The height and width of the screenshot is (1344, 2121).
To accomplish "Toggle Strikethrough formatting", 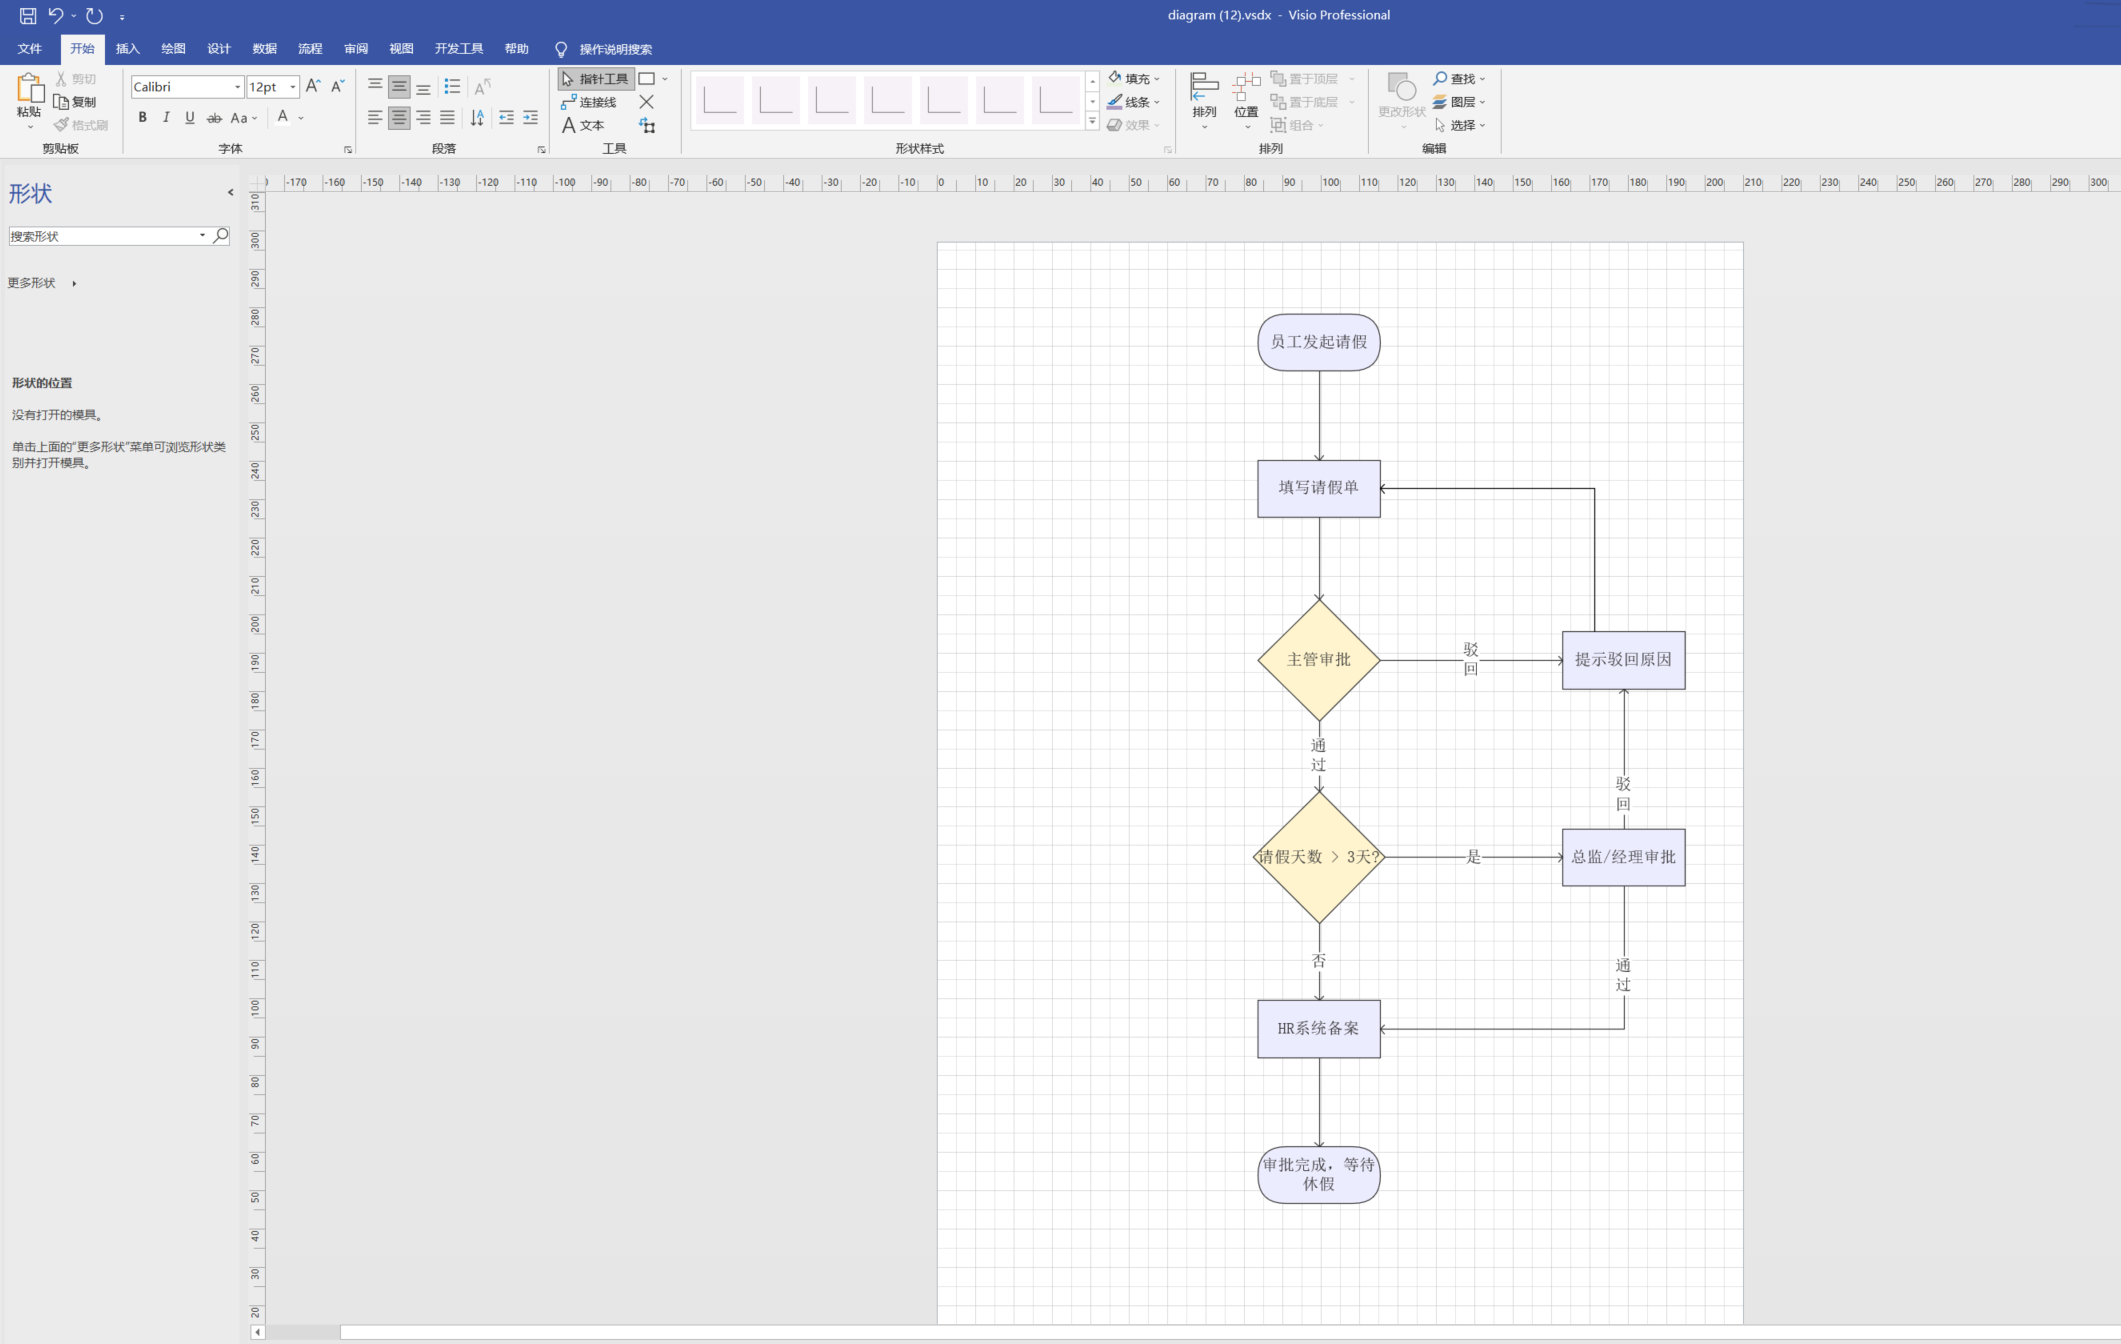I will (214, 118).
